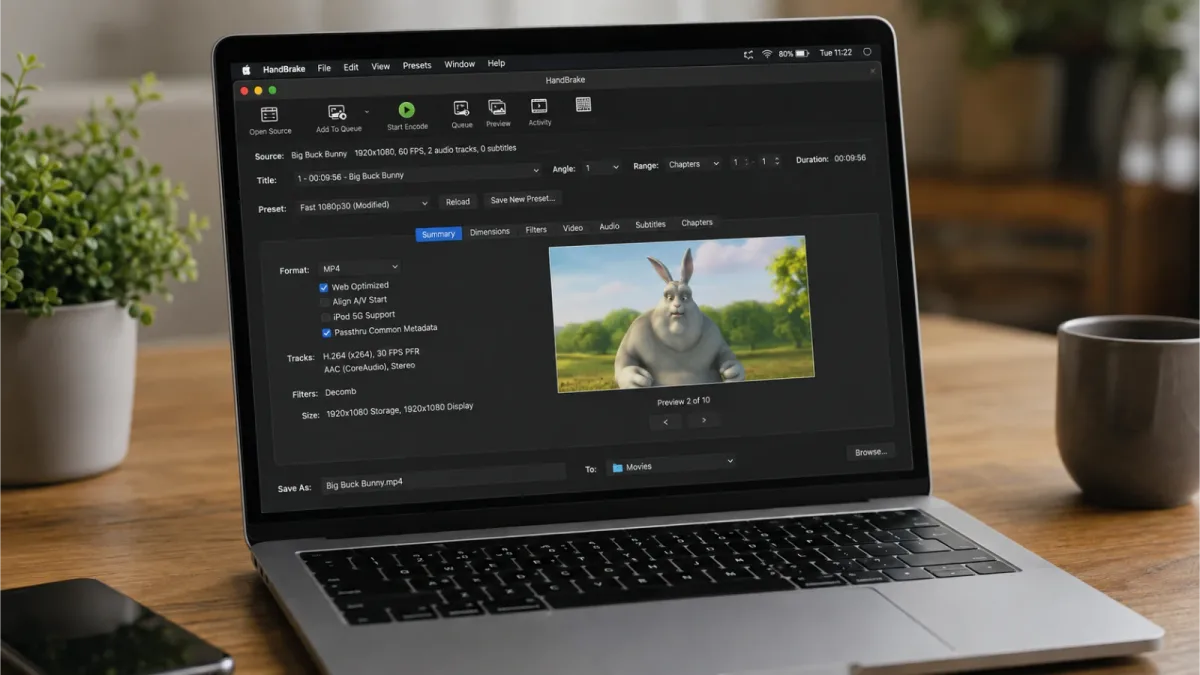Expand the Add To Queue dropdown arrow
Screen dimensions: 1200x675
pos(367,112)
